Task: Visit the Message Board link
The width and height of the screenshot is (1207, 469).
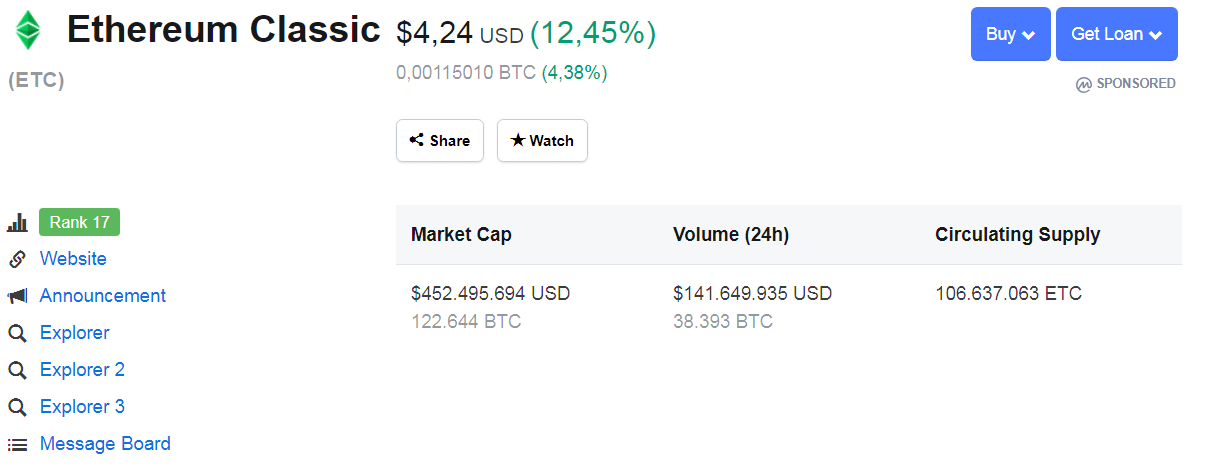Action: click(x=105, y=444)
